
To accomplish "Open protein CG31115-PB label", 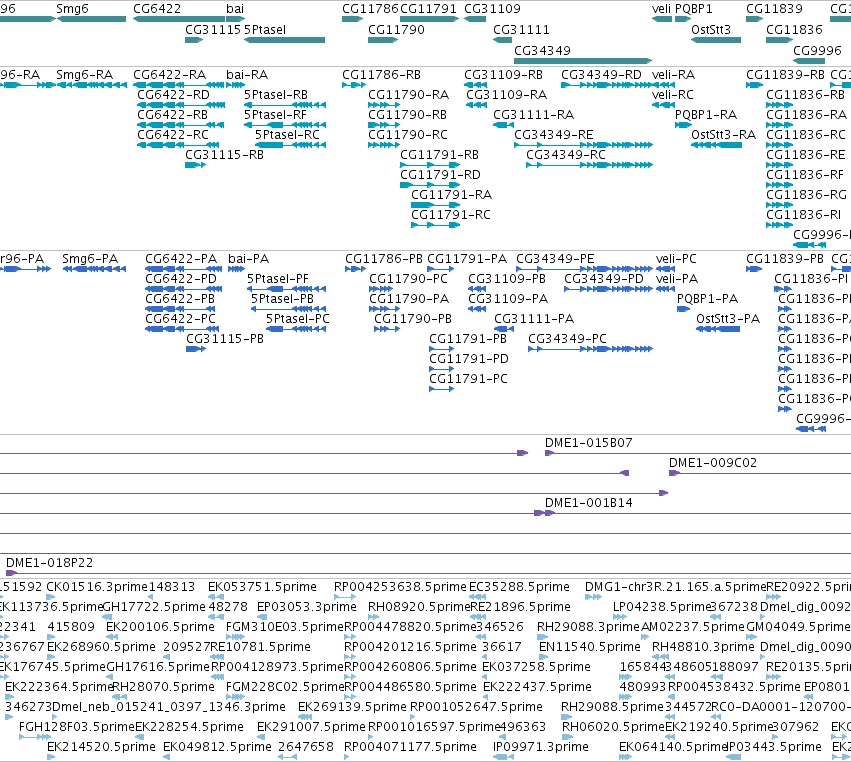I will point(225,339).
